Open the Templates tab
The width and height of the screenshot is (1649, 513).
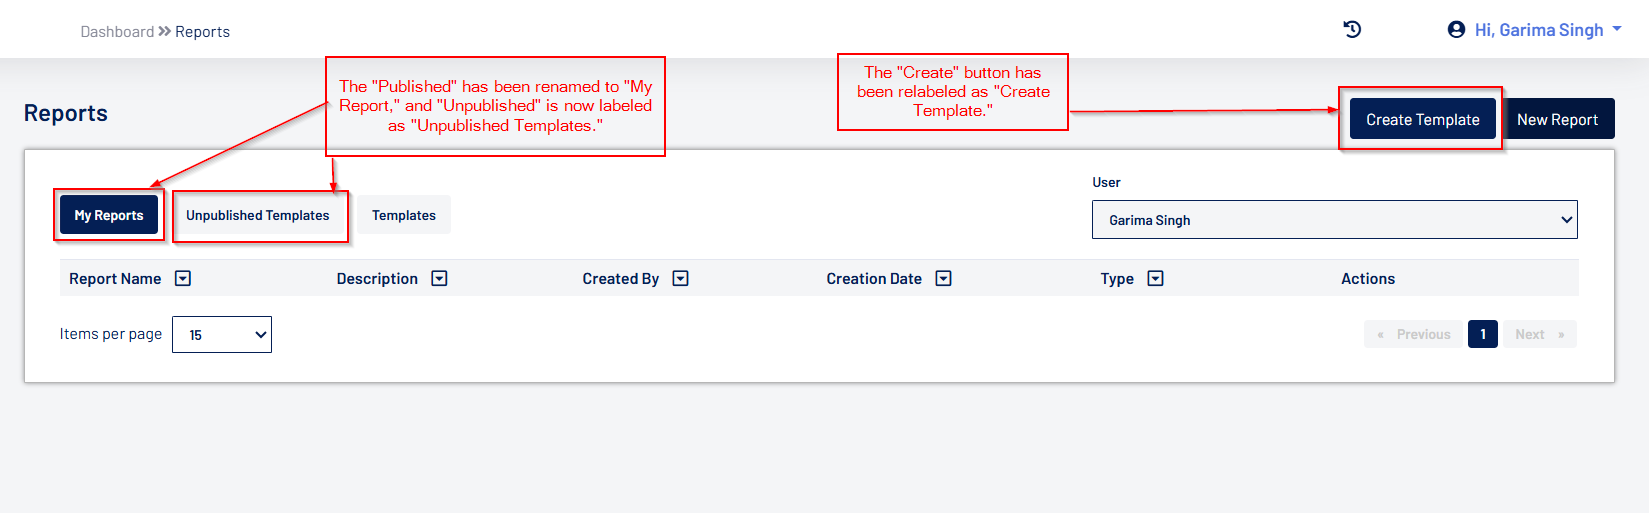point(404,215)
